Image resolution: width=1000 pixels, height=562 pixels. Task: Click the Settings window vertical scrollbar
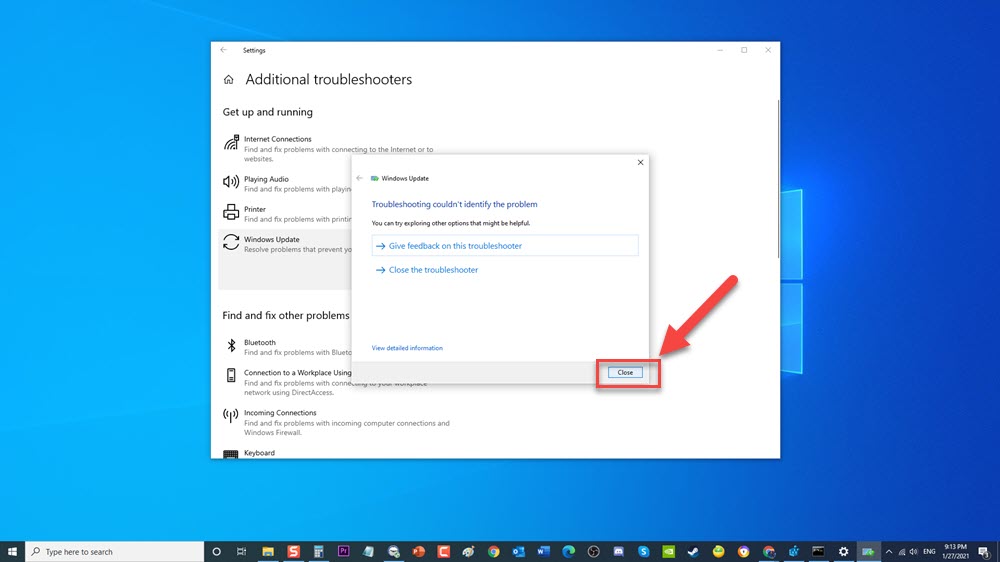click(x=777, y=179)
